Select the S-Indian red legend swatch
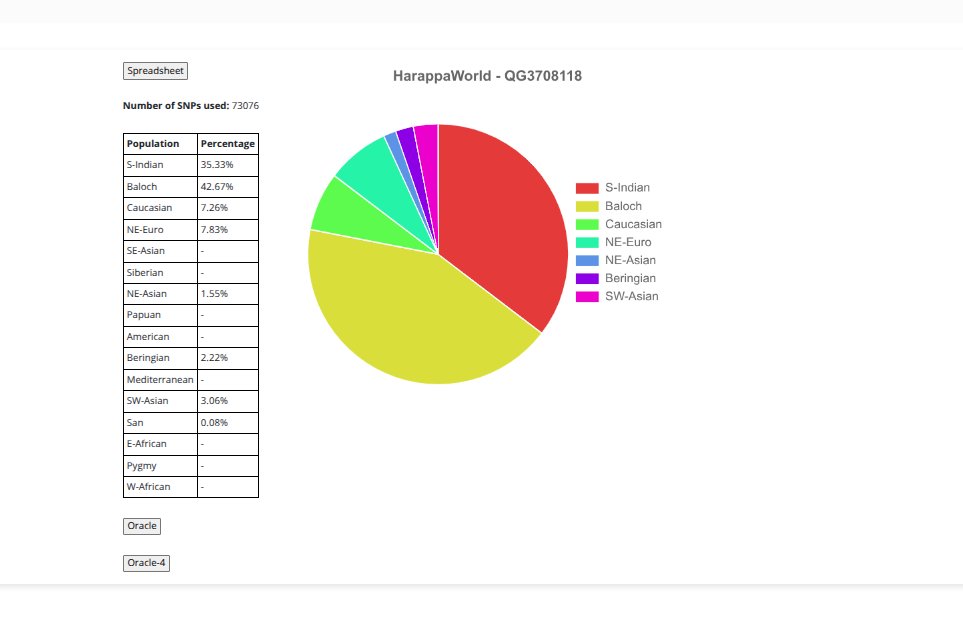The image size is (963, 621). tap(587, 188)
